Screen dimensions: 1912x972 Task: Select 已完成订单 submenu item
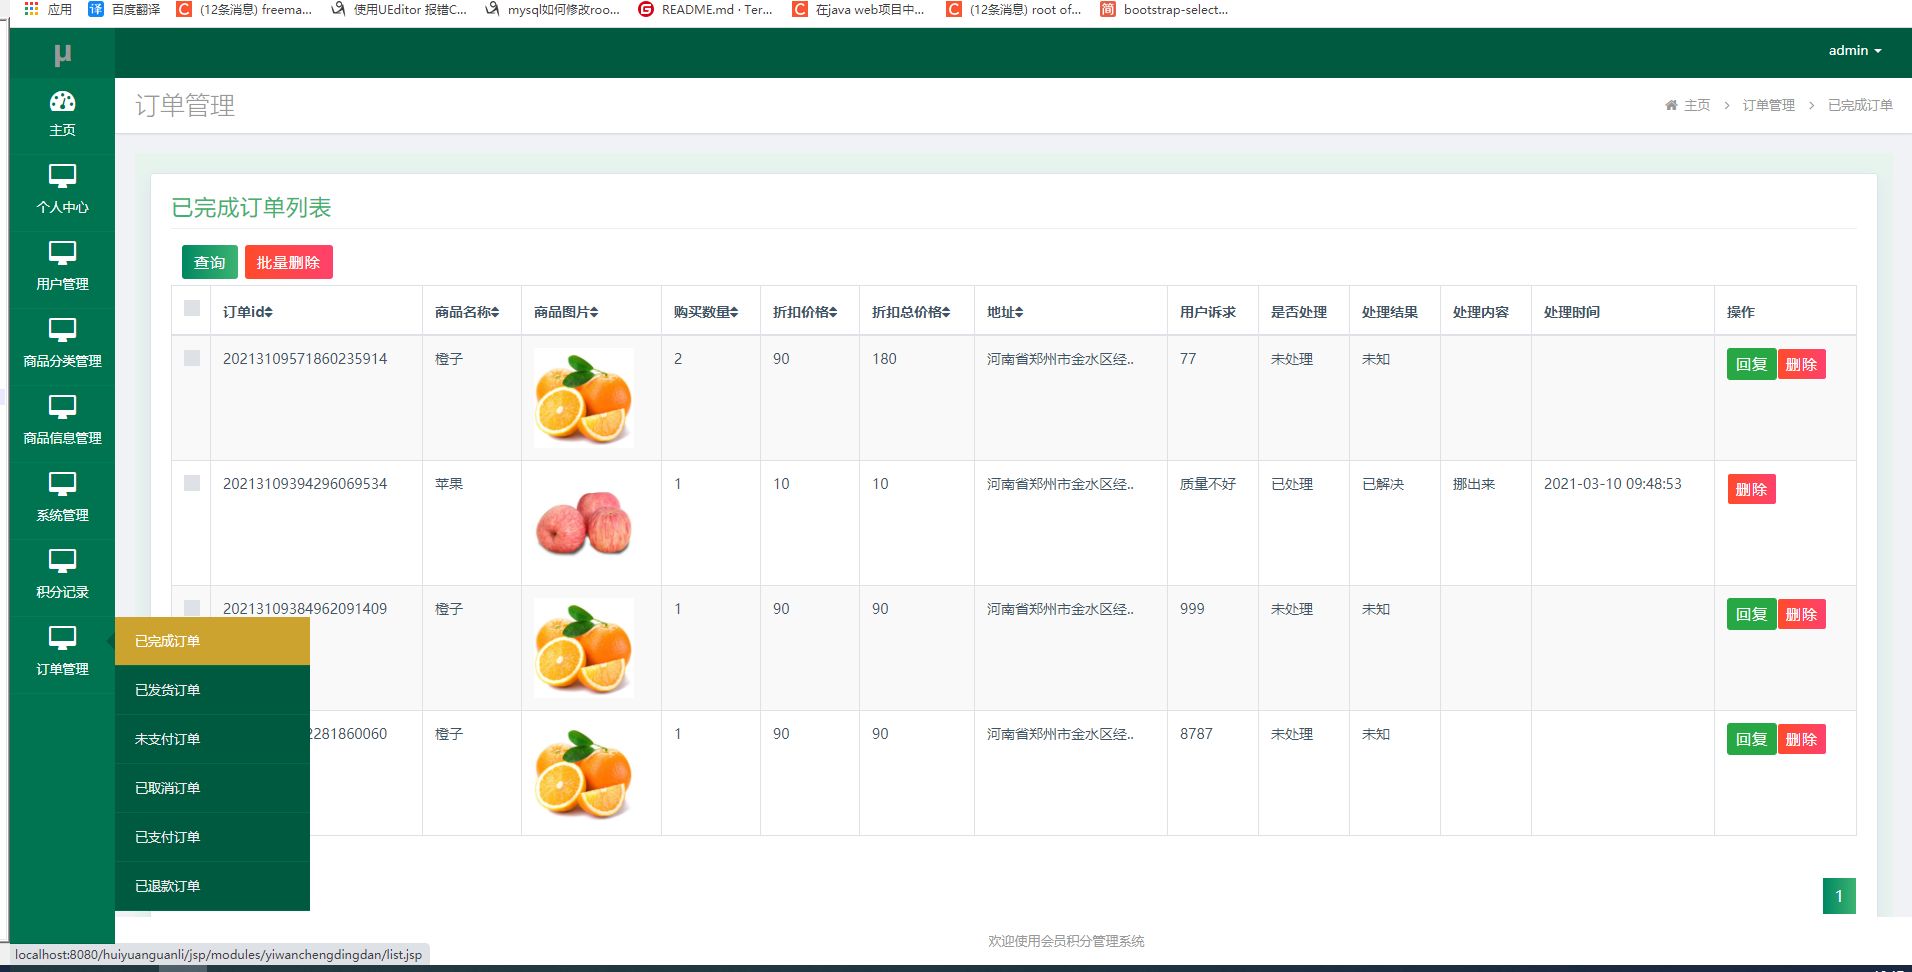click(x=212, y=641)
